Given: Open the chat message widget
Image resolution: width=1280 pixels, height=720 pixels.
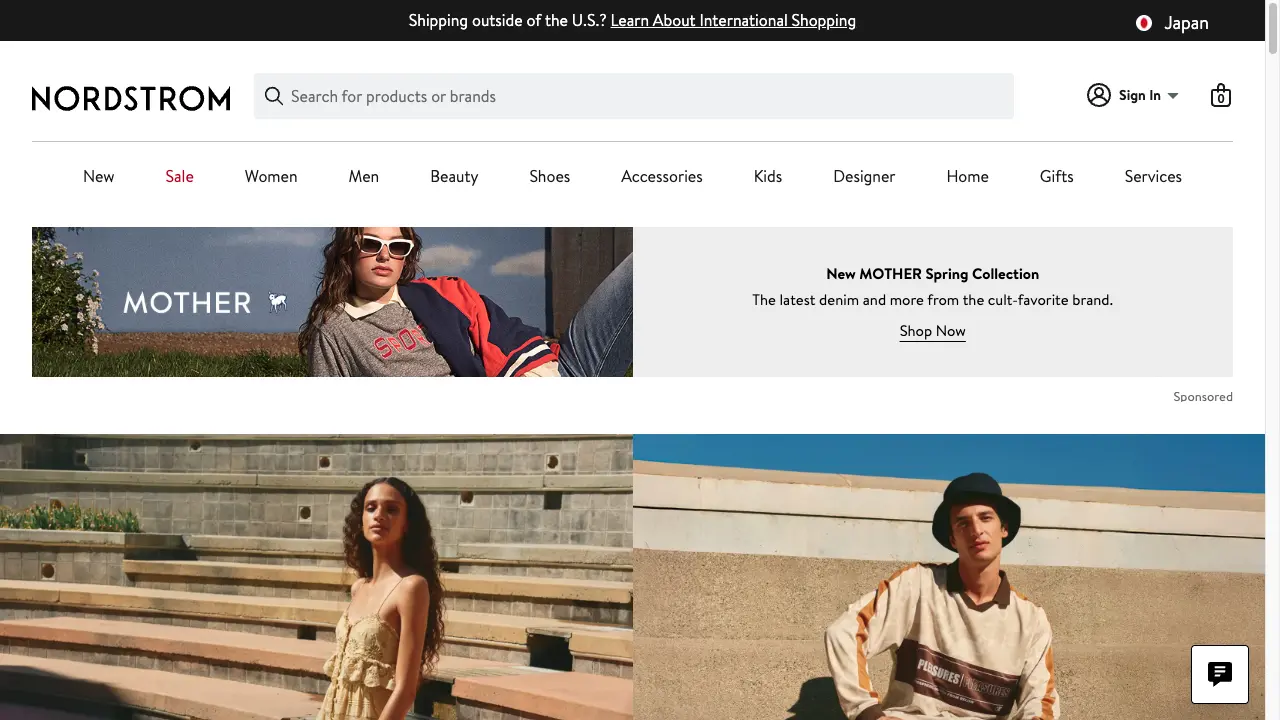Looking at the screenshot, I should (x=1219, y=674).
